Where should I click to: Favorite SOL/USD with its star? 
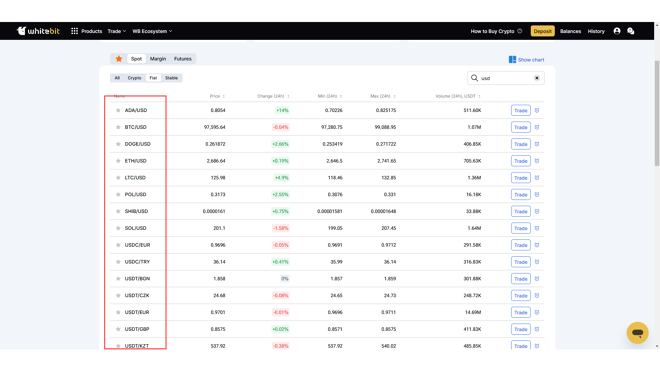tap(118, 228)
